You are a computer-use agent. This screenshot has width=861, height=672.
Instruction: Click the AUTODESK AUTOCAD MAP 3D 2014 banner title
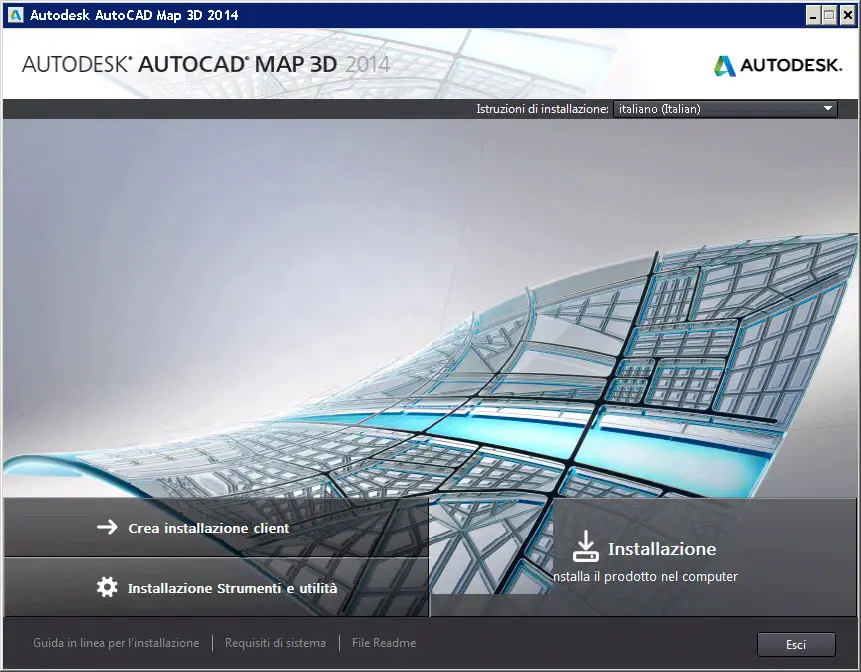tap(206, 64)
